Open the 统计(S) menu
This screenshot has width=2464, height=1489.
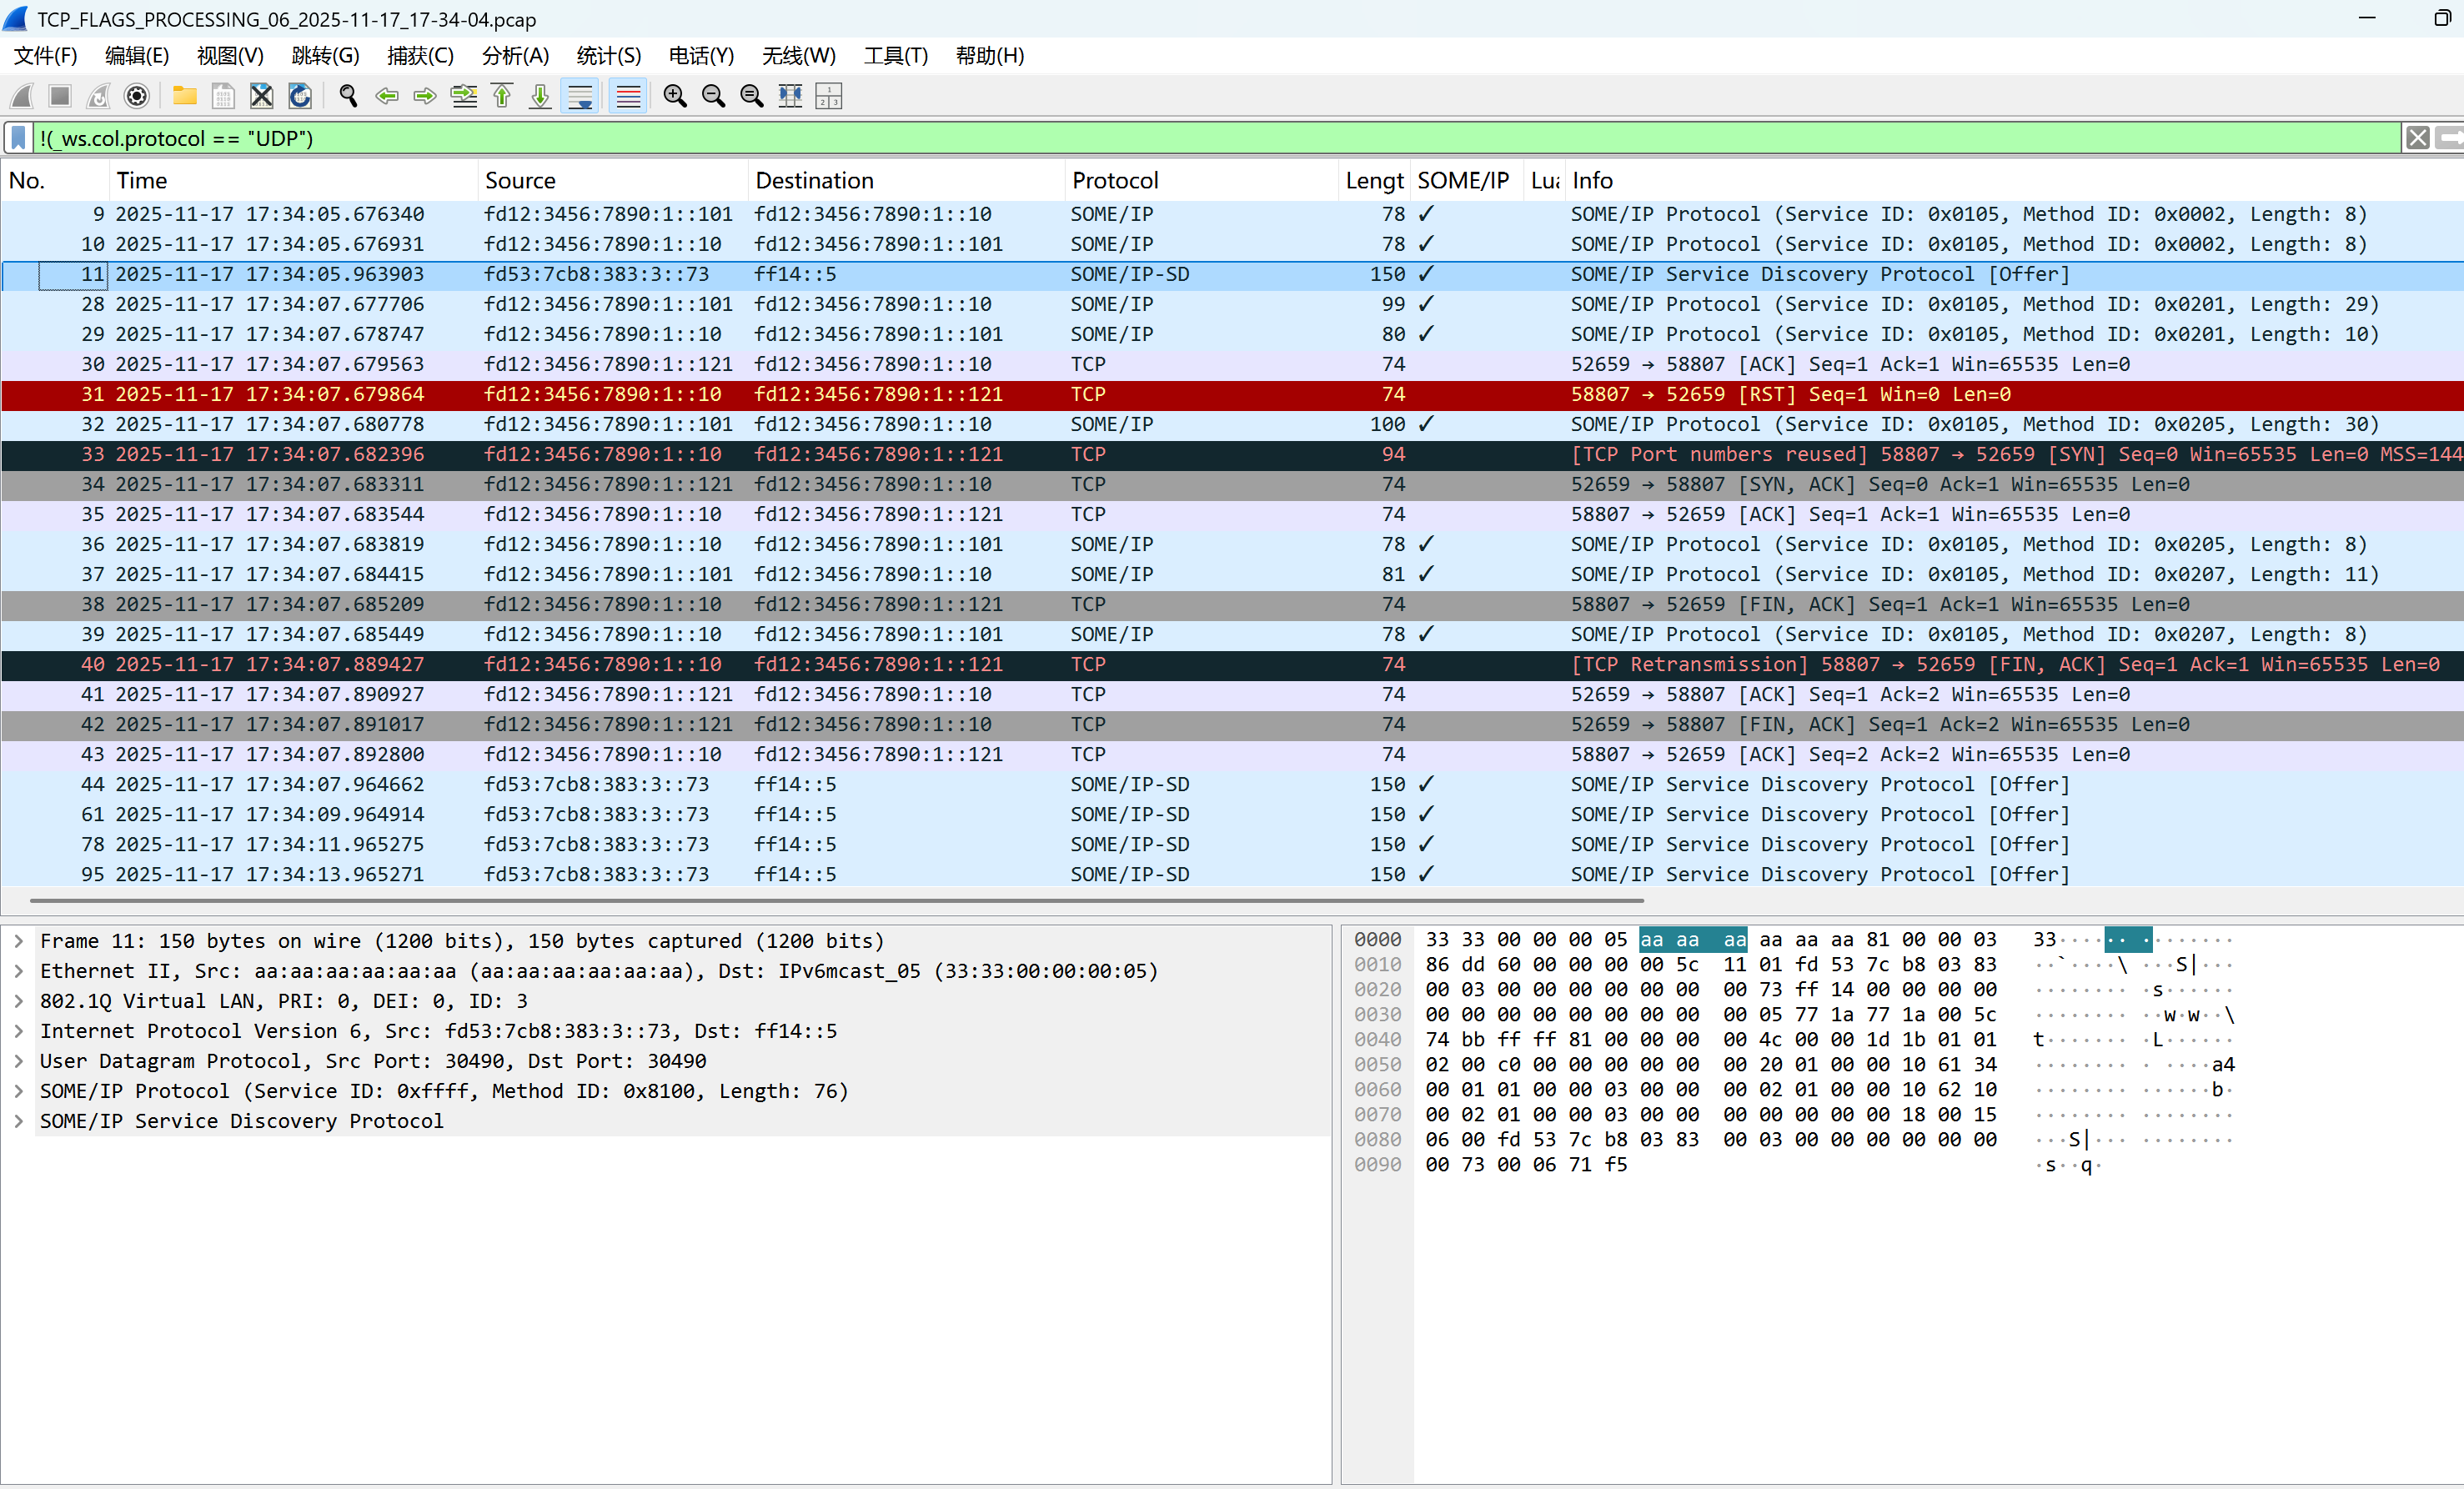[x=609, y=56]
